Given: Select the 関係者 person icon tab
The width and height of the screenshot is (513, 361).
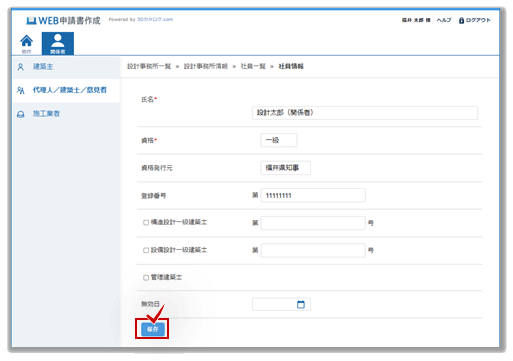Looking at the screenshot, I should 58,44.
